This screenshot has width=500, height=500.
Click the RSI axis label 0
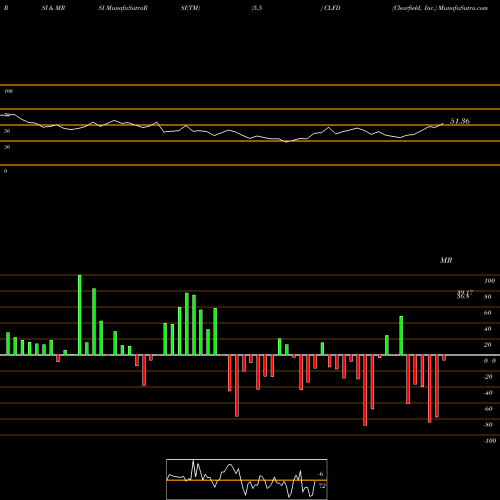(x=5, y=171)
